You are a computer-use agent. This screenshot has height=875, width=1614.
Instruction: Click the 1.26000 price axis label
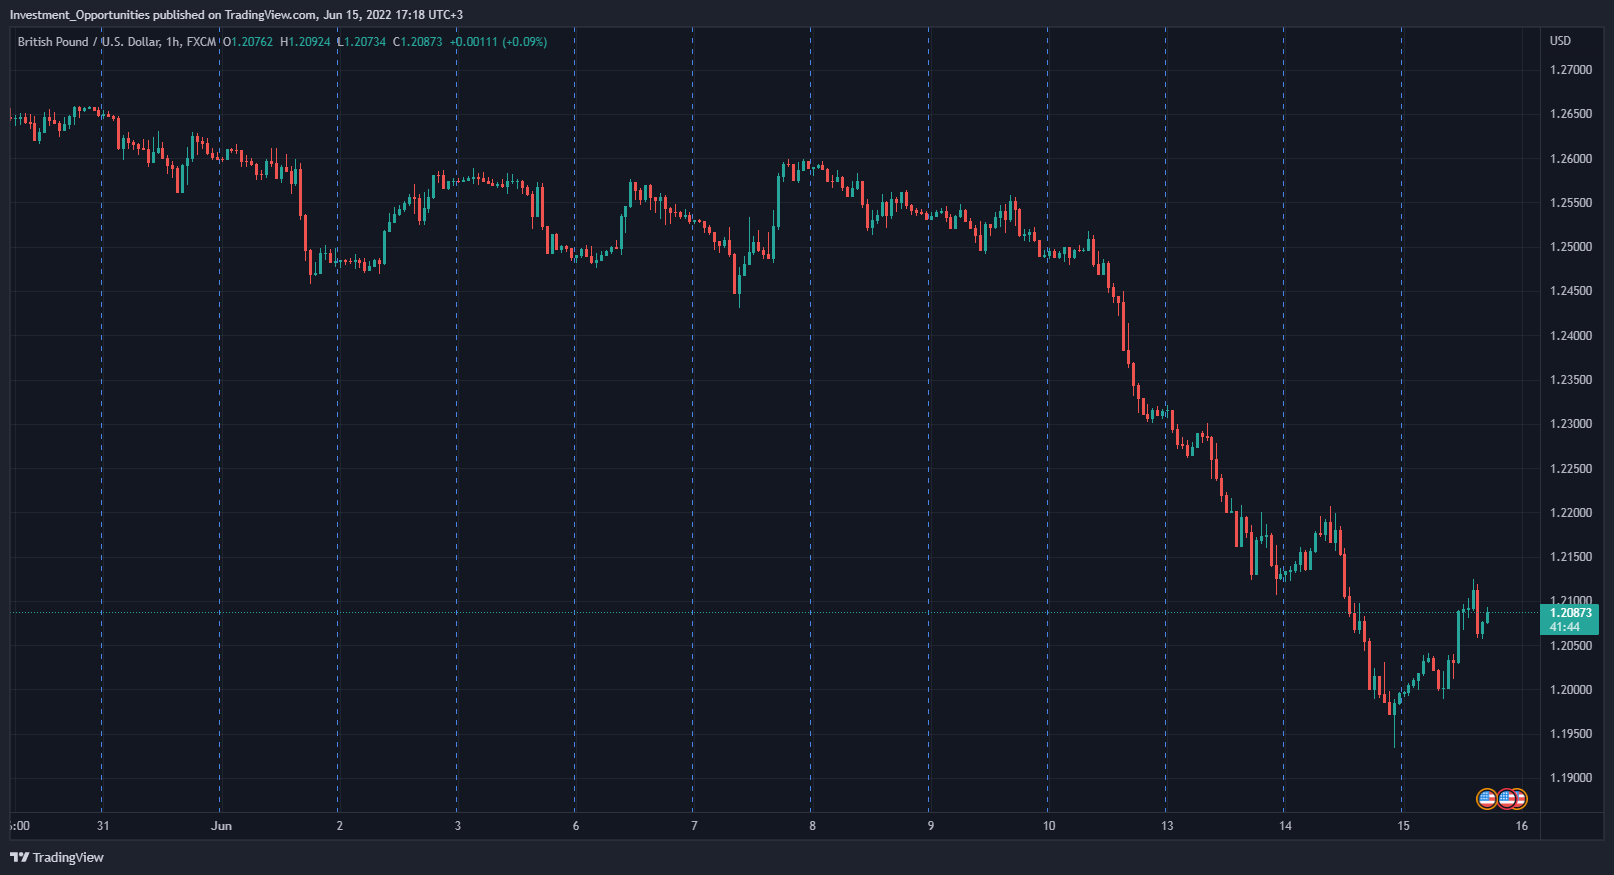(x=1571, y=159)
